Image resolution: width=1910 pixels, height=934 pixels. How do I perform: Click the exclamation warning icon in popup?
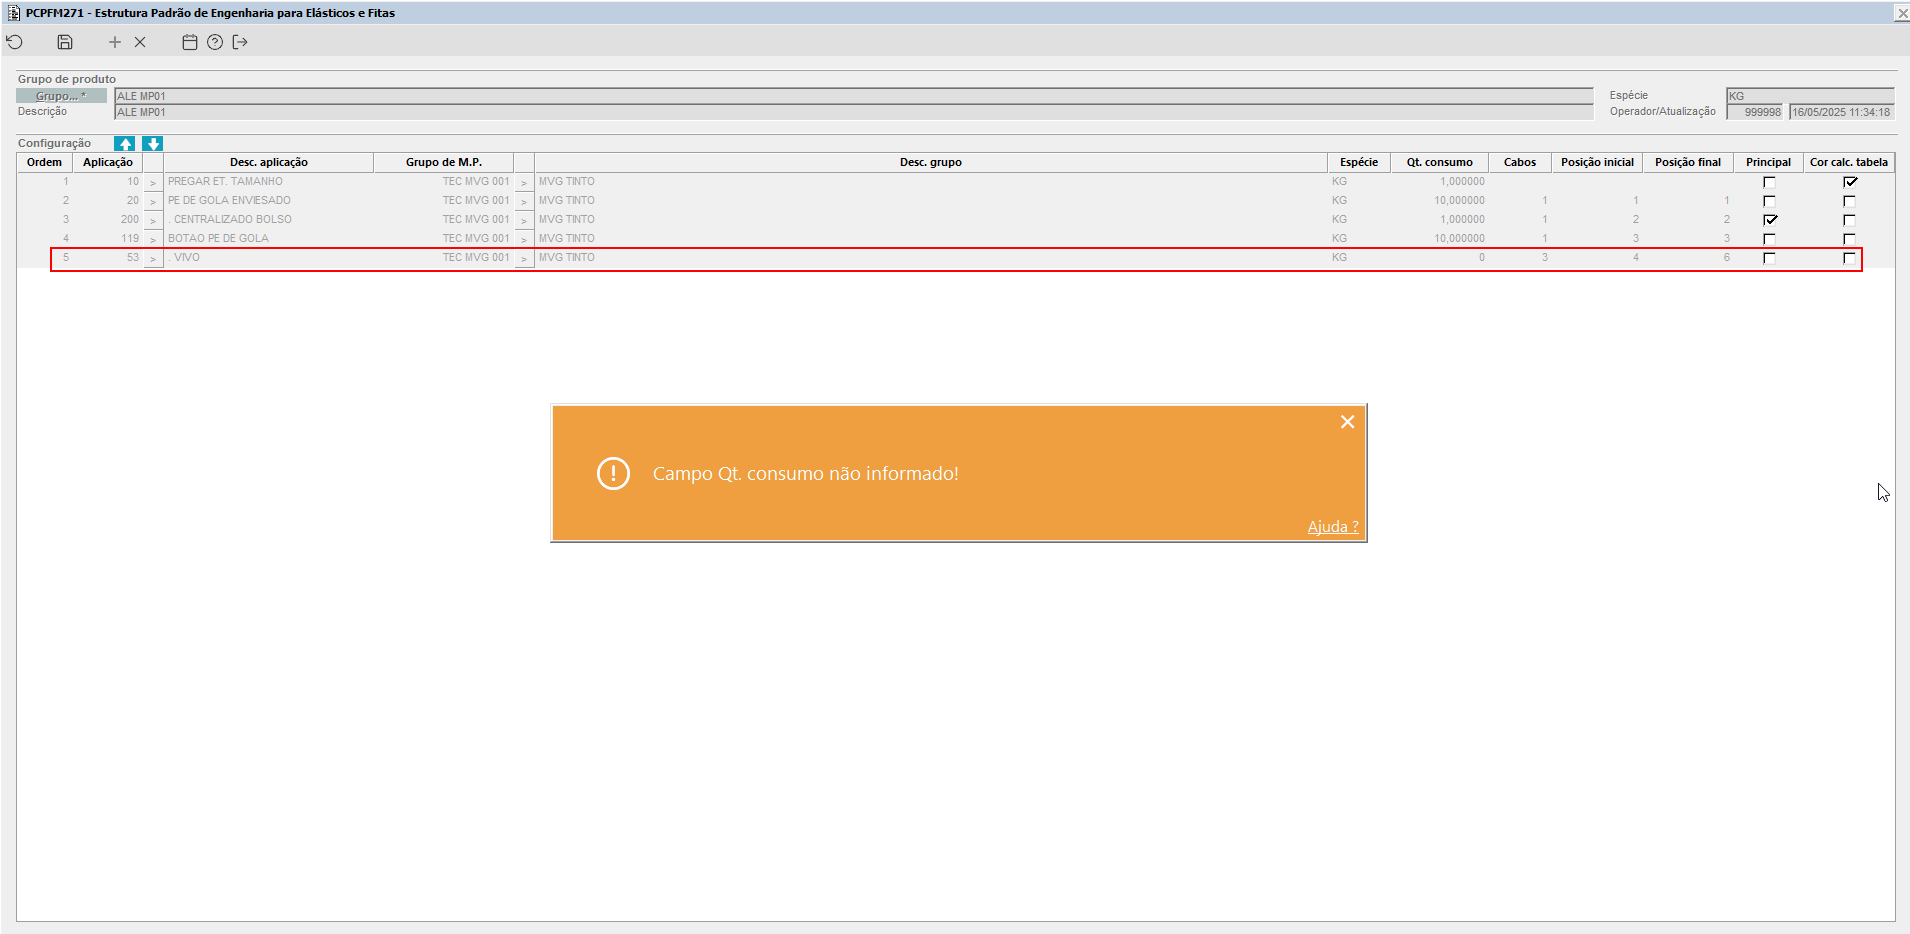coord(613,473)
